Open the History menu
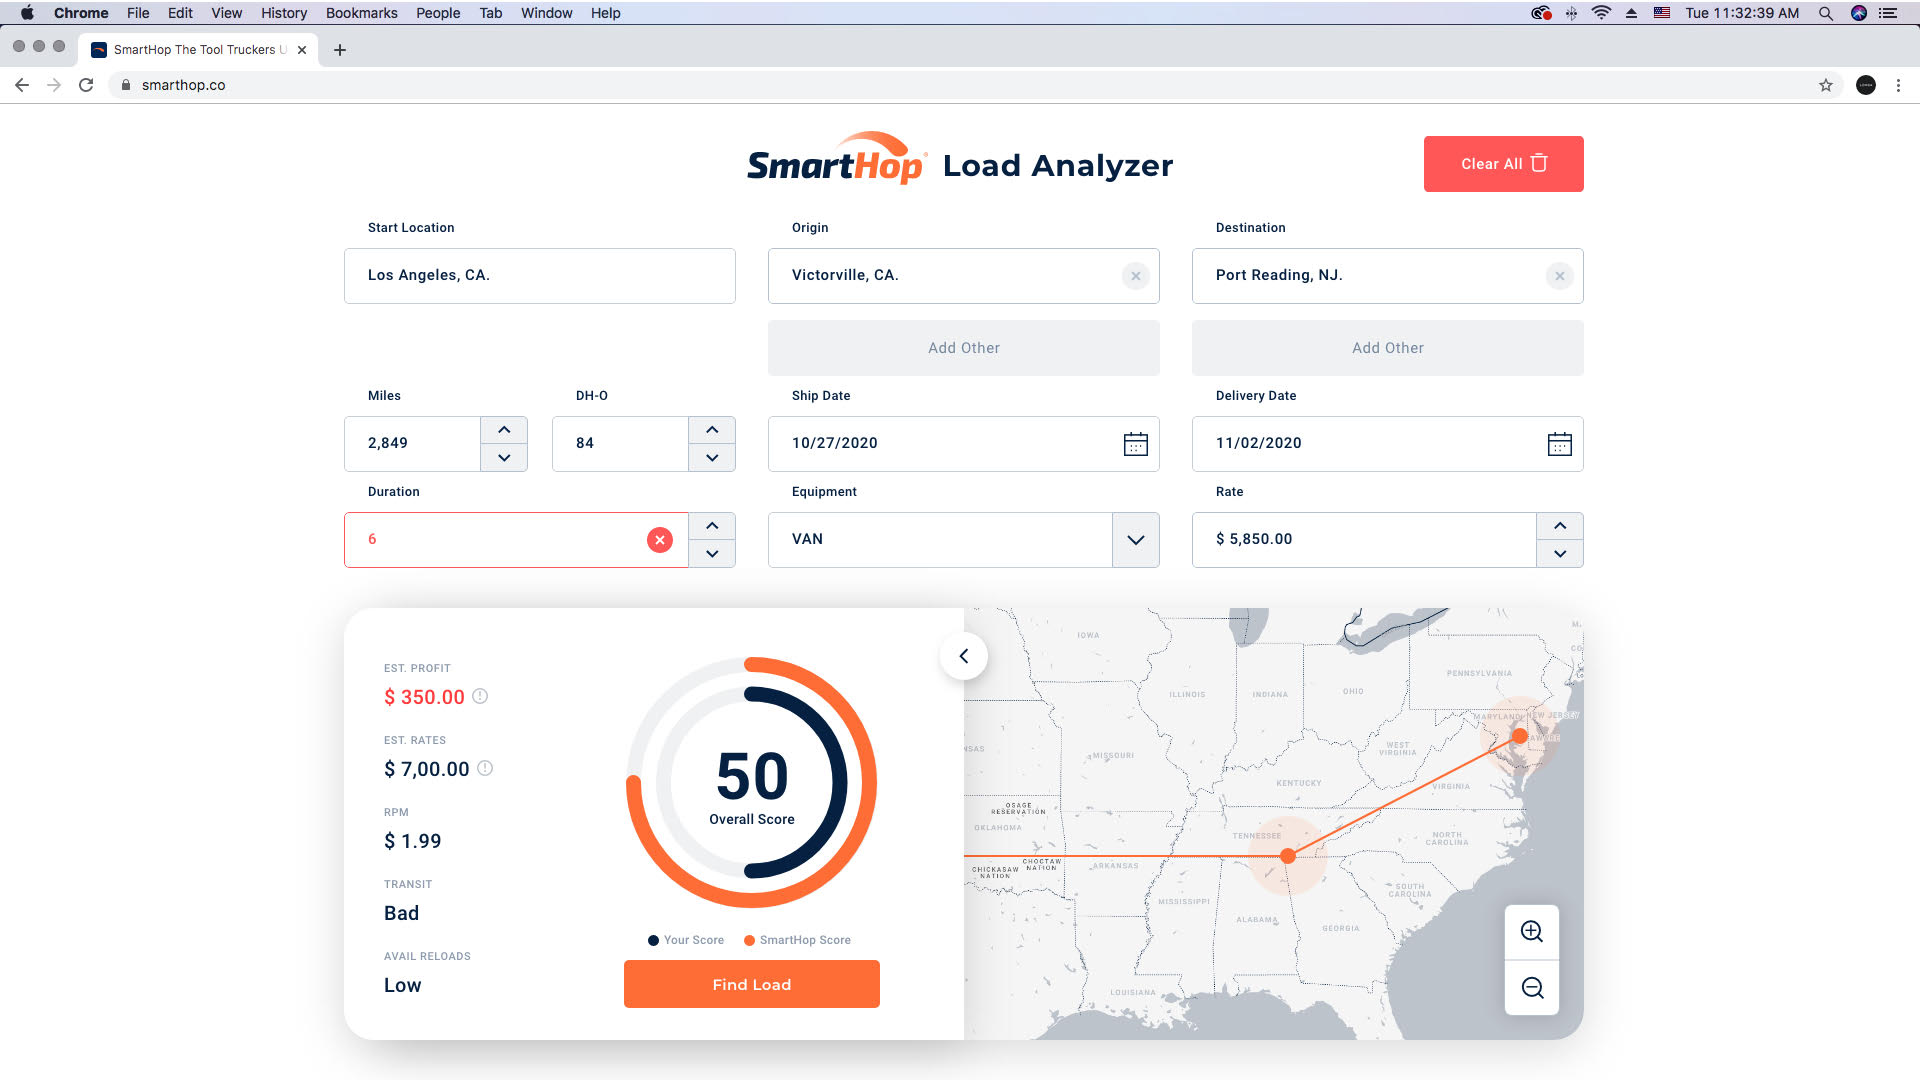The width and height of the screenshot is (1920, 1080). click(x=284, y=13)
